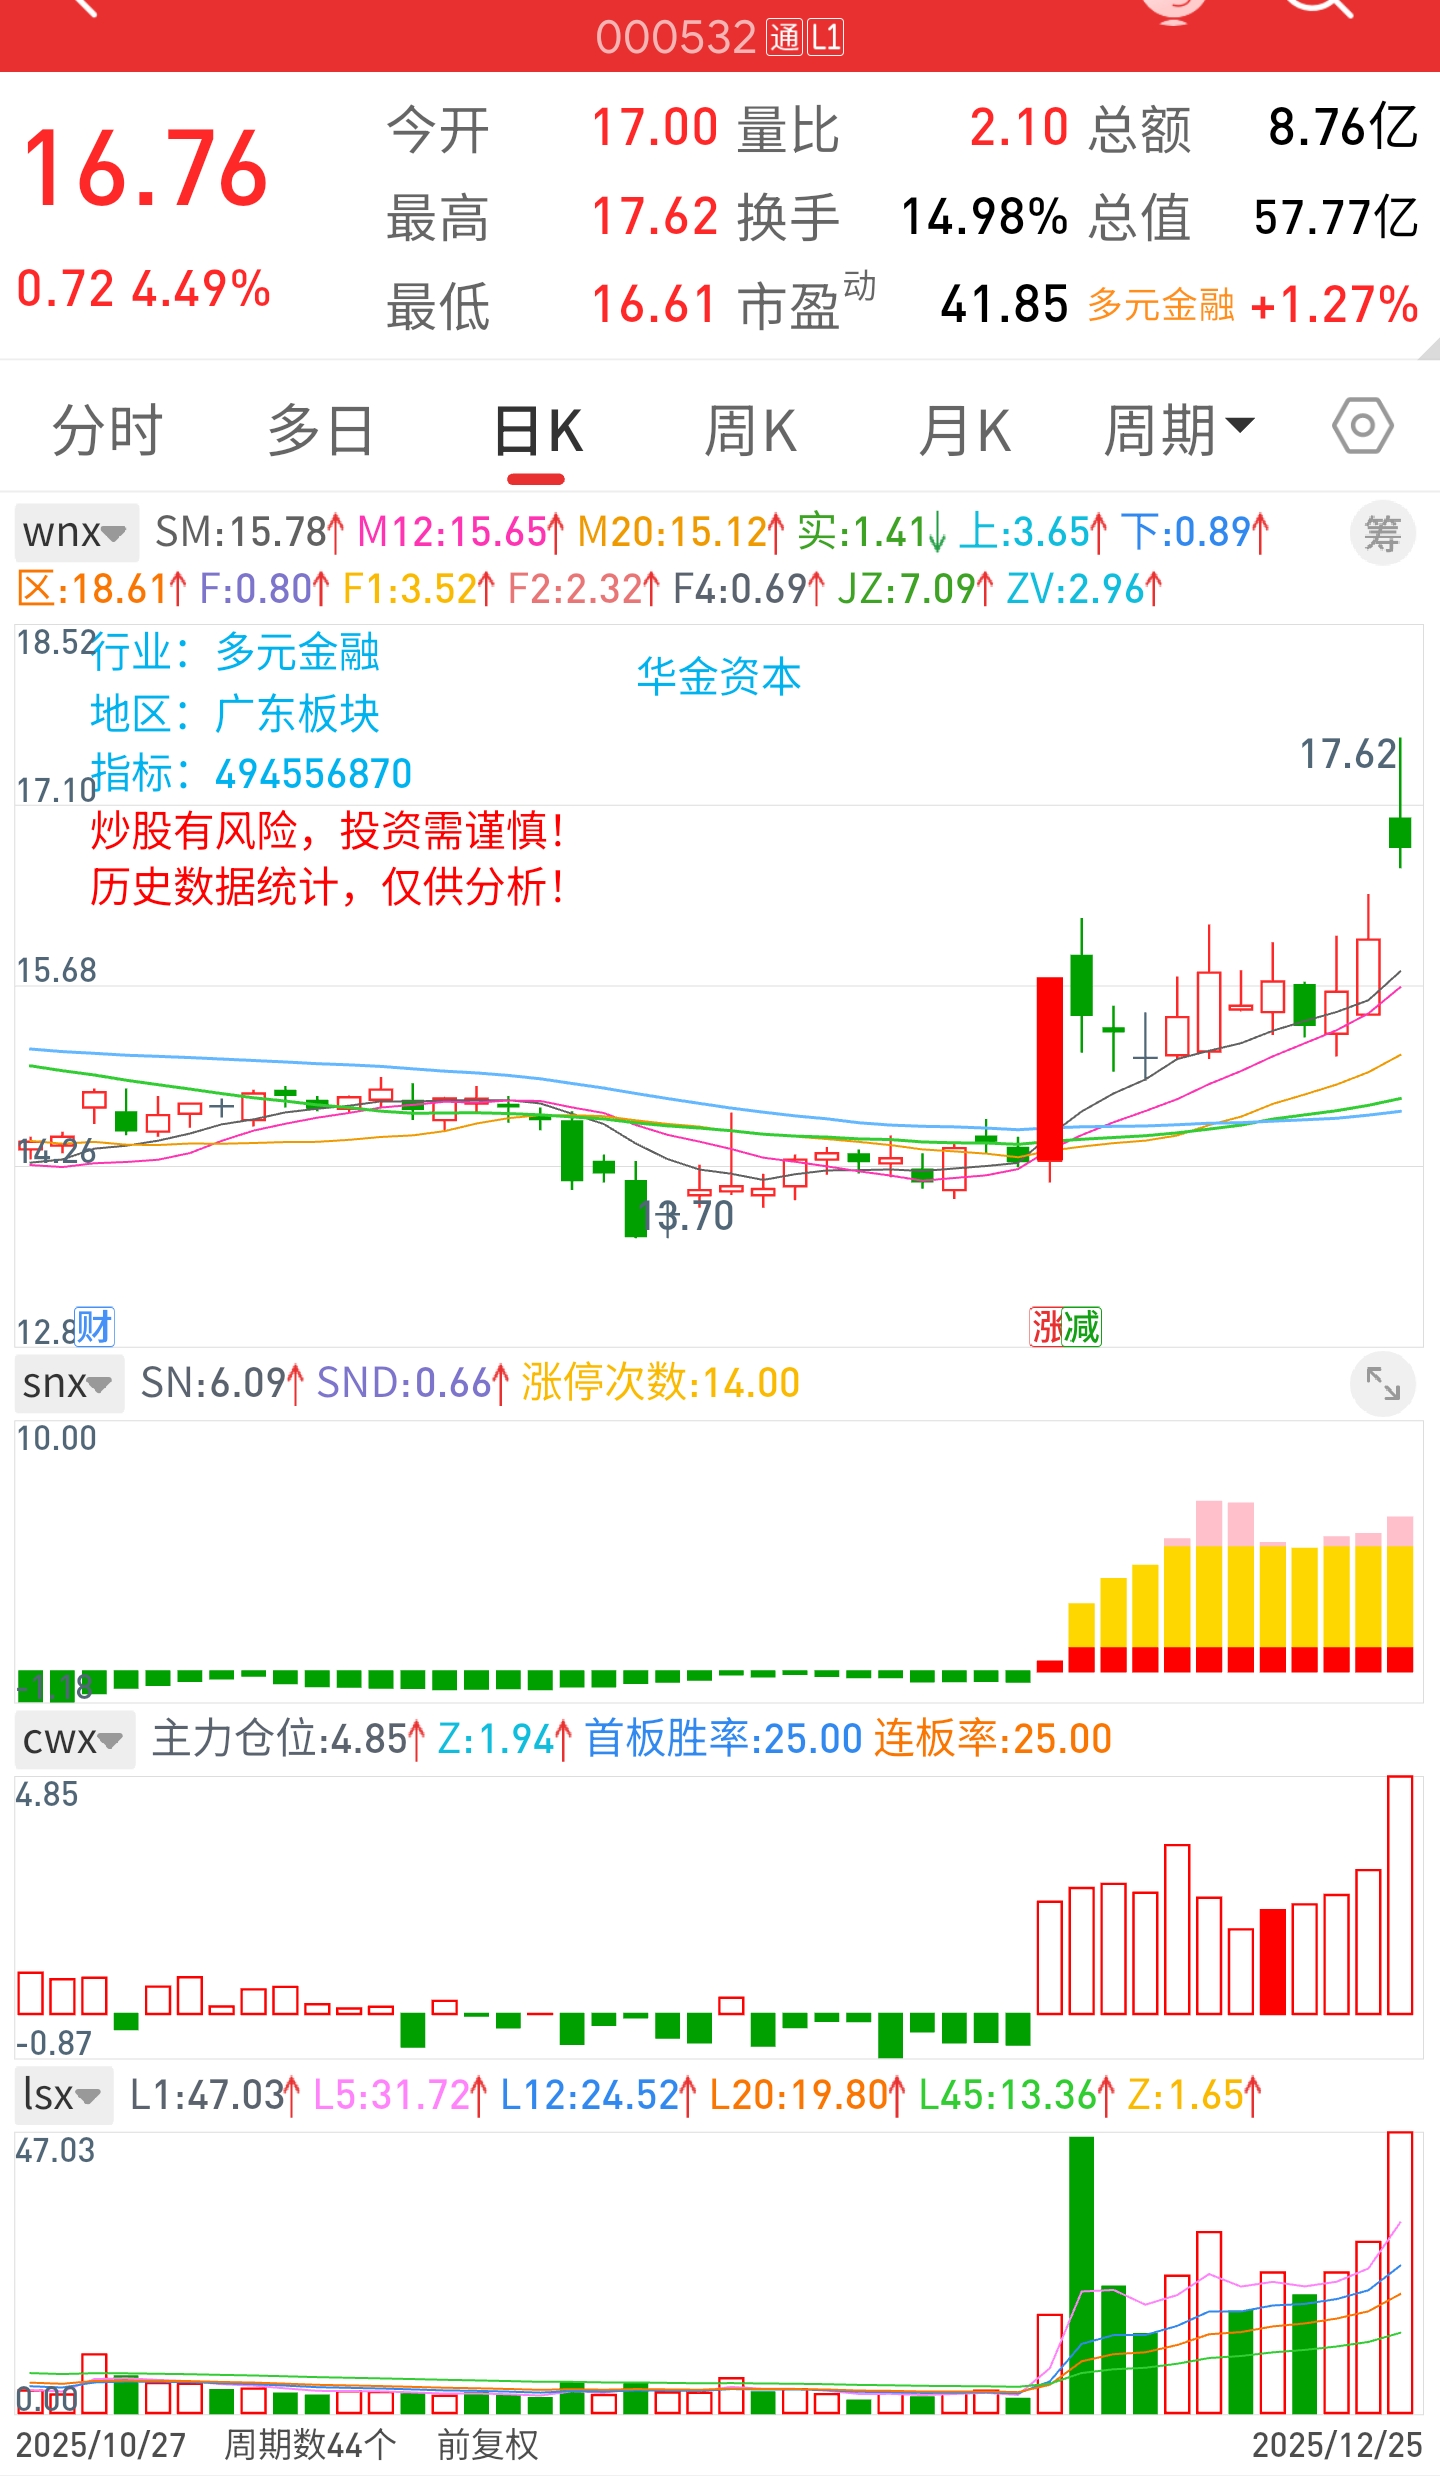Tap the 涨 marker badge
Screen dimensions: 1440x2476
1048,1328
